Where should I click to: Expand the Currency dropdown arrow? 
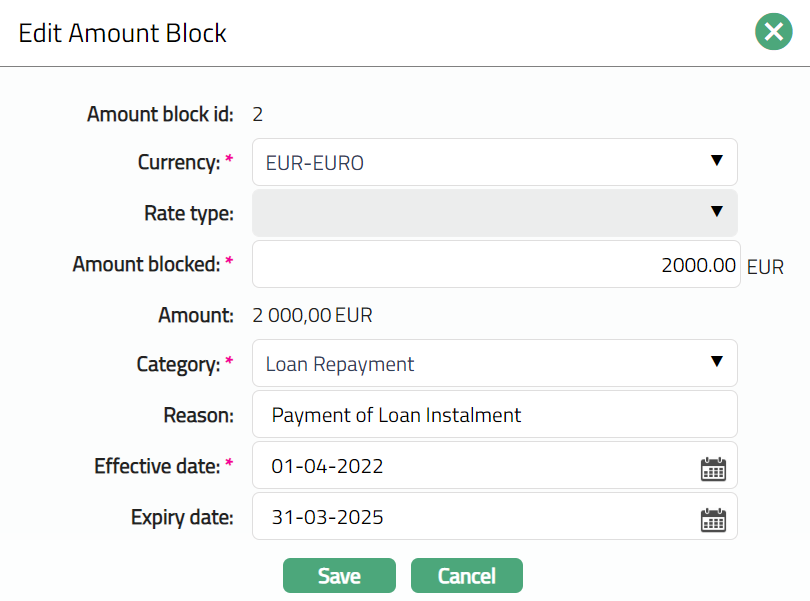(716, 161)
